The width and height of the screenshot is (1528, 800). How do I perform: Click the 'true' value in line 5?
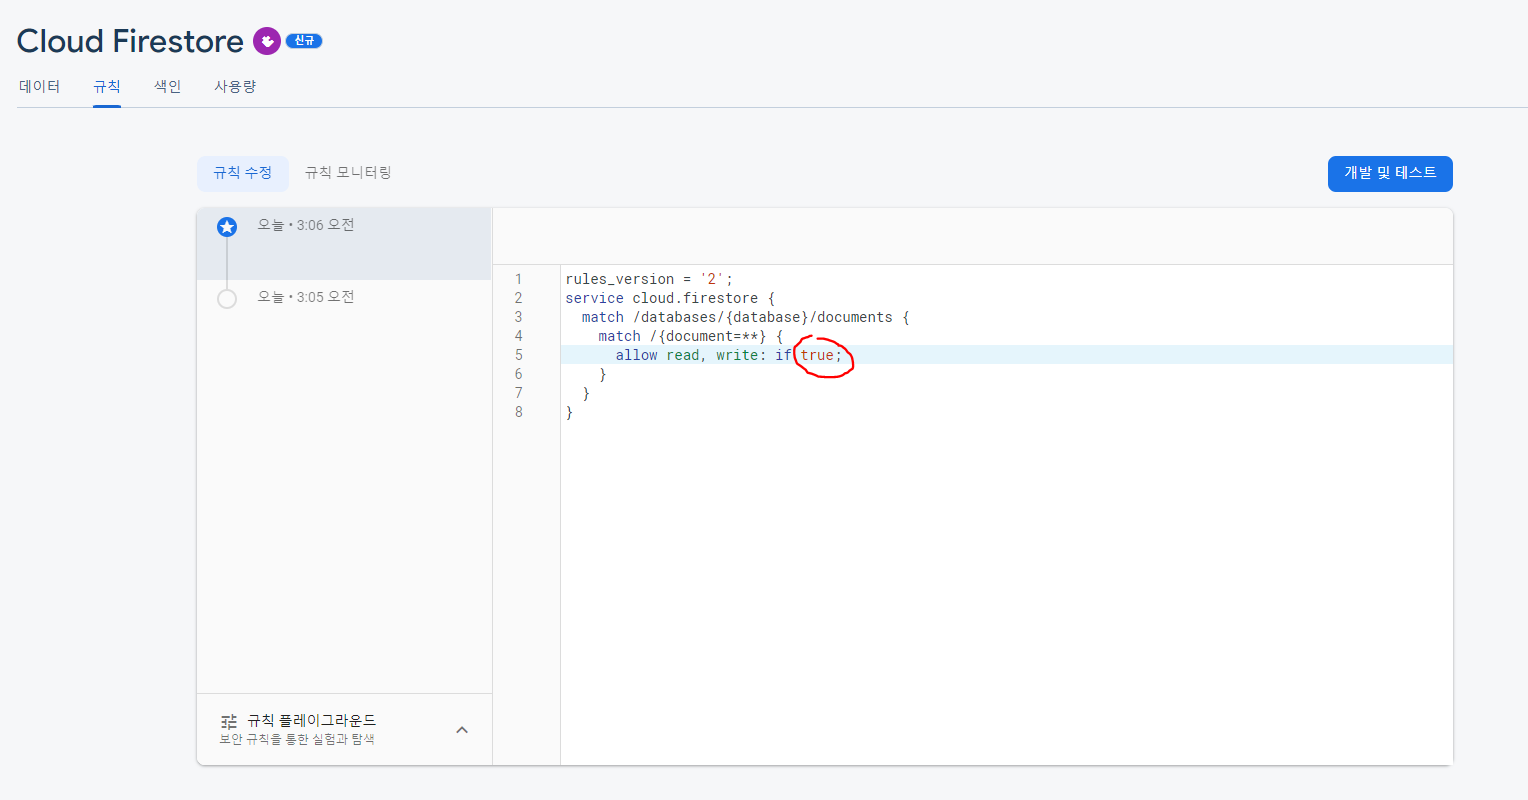tap(817, 355)
